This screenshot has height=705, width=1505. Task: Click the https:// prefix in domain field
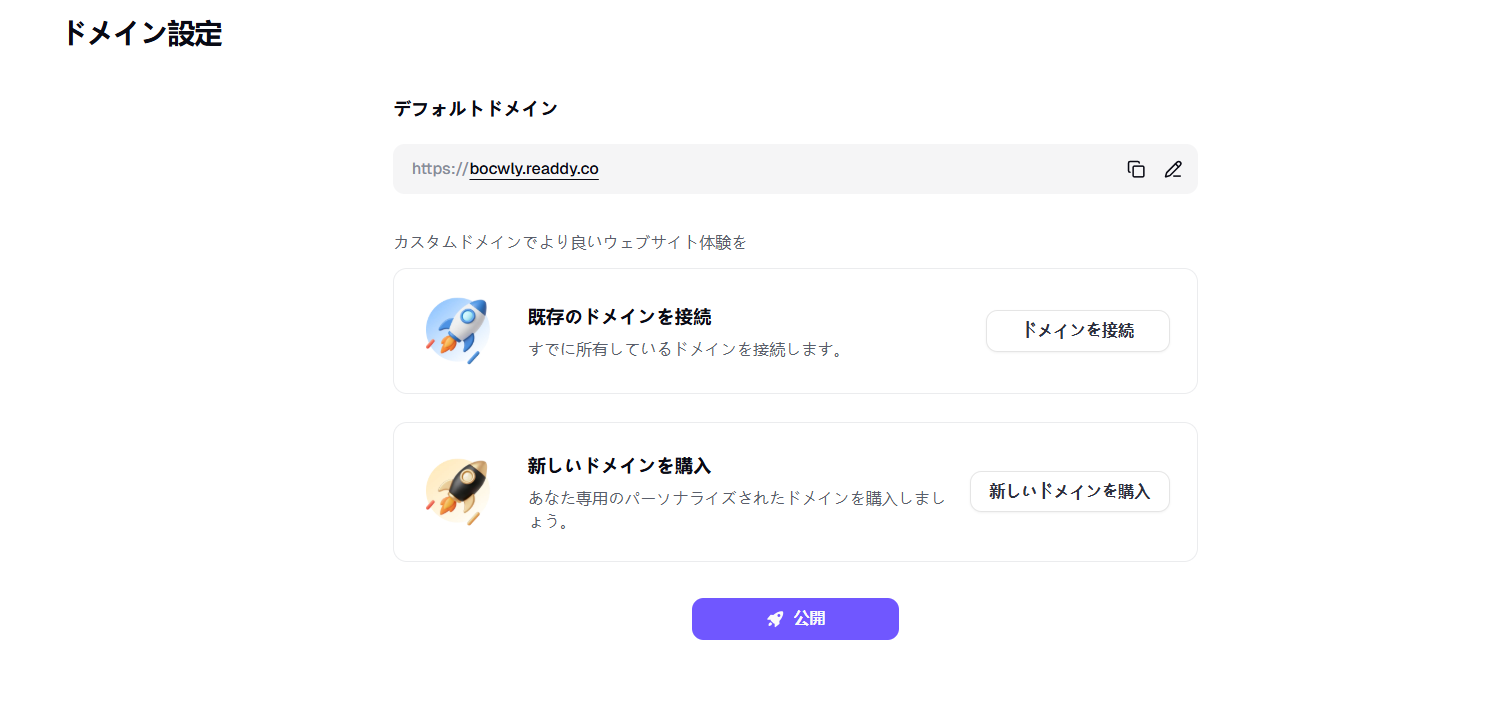click(x=439, y=169)
